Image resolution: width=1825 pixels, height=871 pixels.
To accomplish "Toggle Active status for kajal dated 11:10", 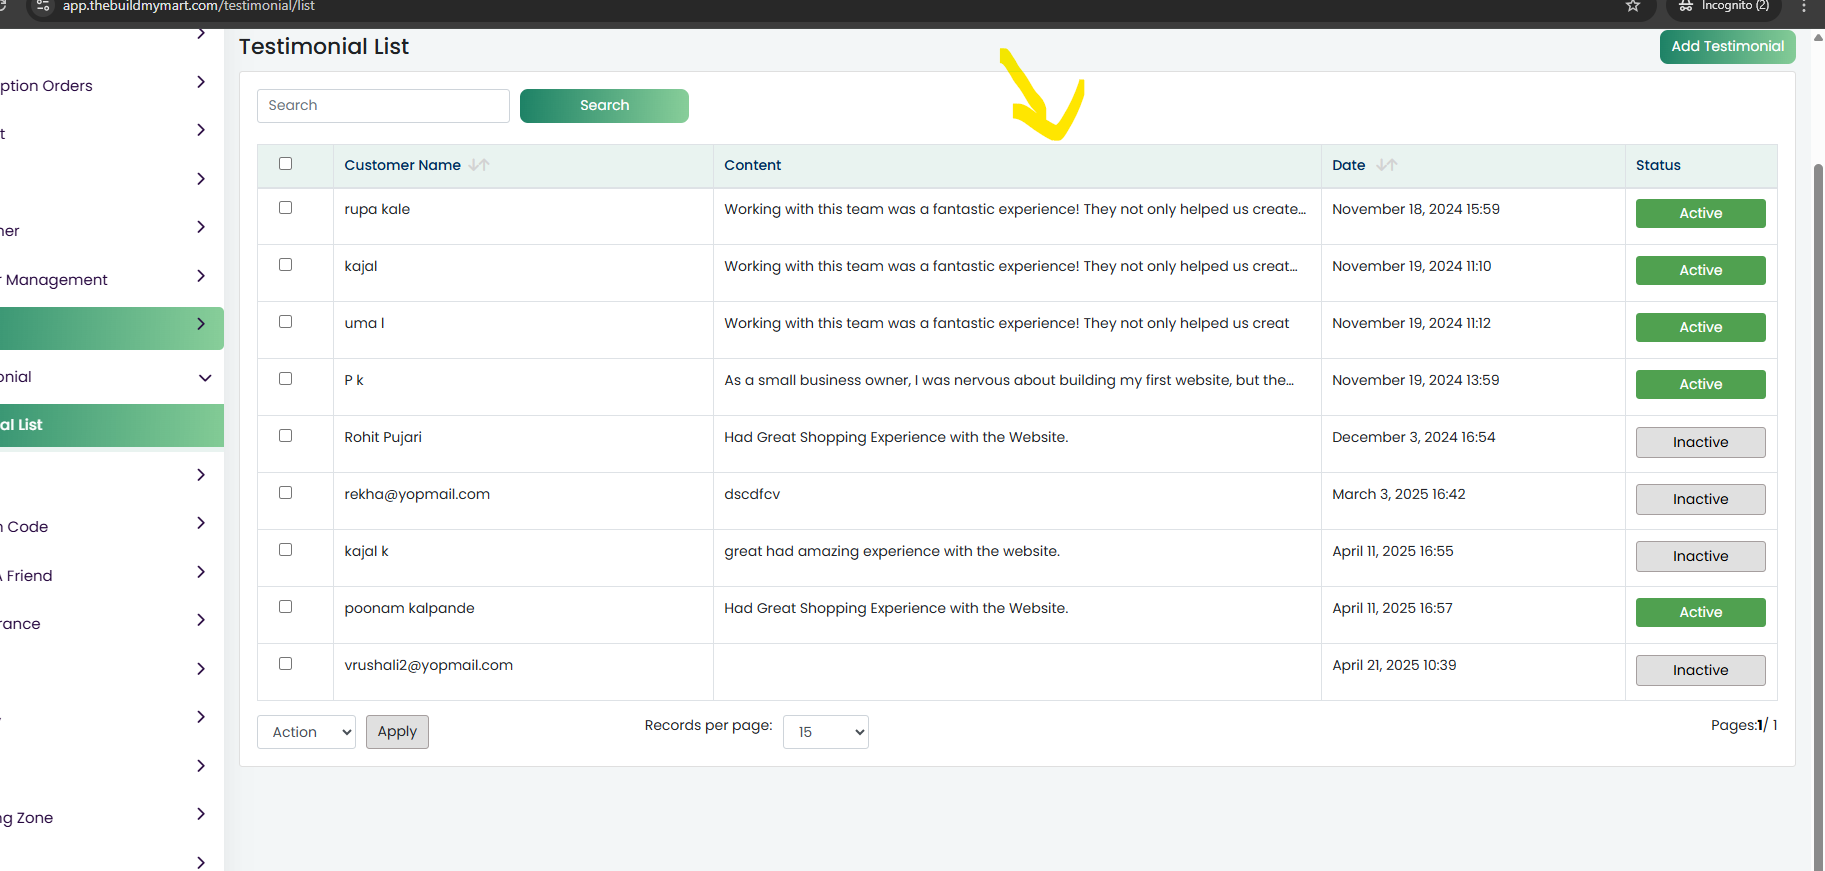I will 1700,270.
